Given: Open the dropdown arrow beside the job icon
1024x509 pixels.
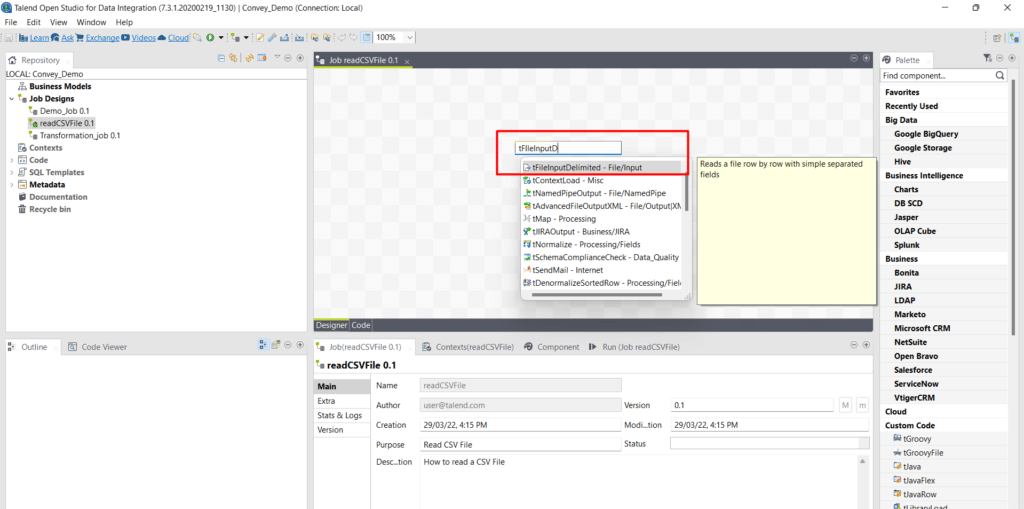Looking at the screenshot, I should (x=246, y=38).
